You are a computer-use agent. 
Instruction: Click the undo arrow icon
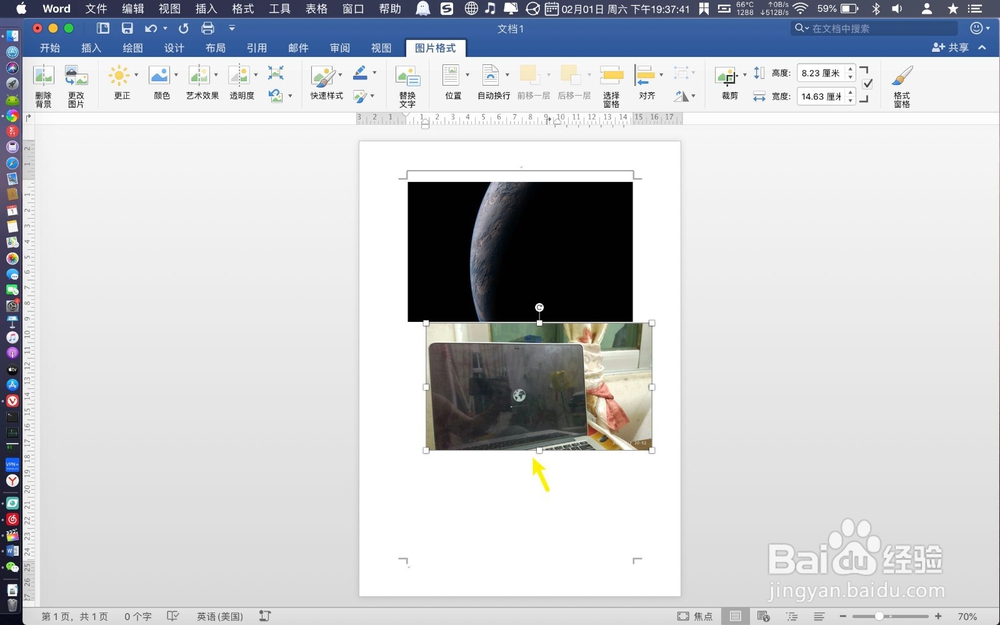click(151, 29)
